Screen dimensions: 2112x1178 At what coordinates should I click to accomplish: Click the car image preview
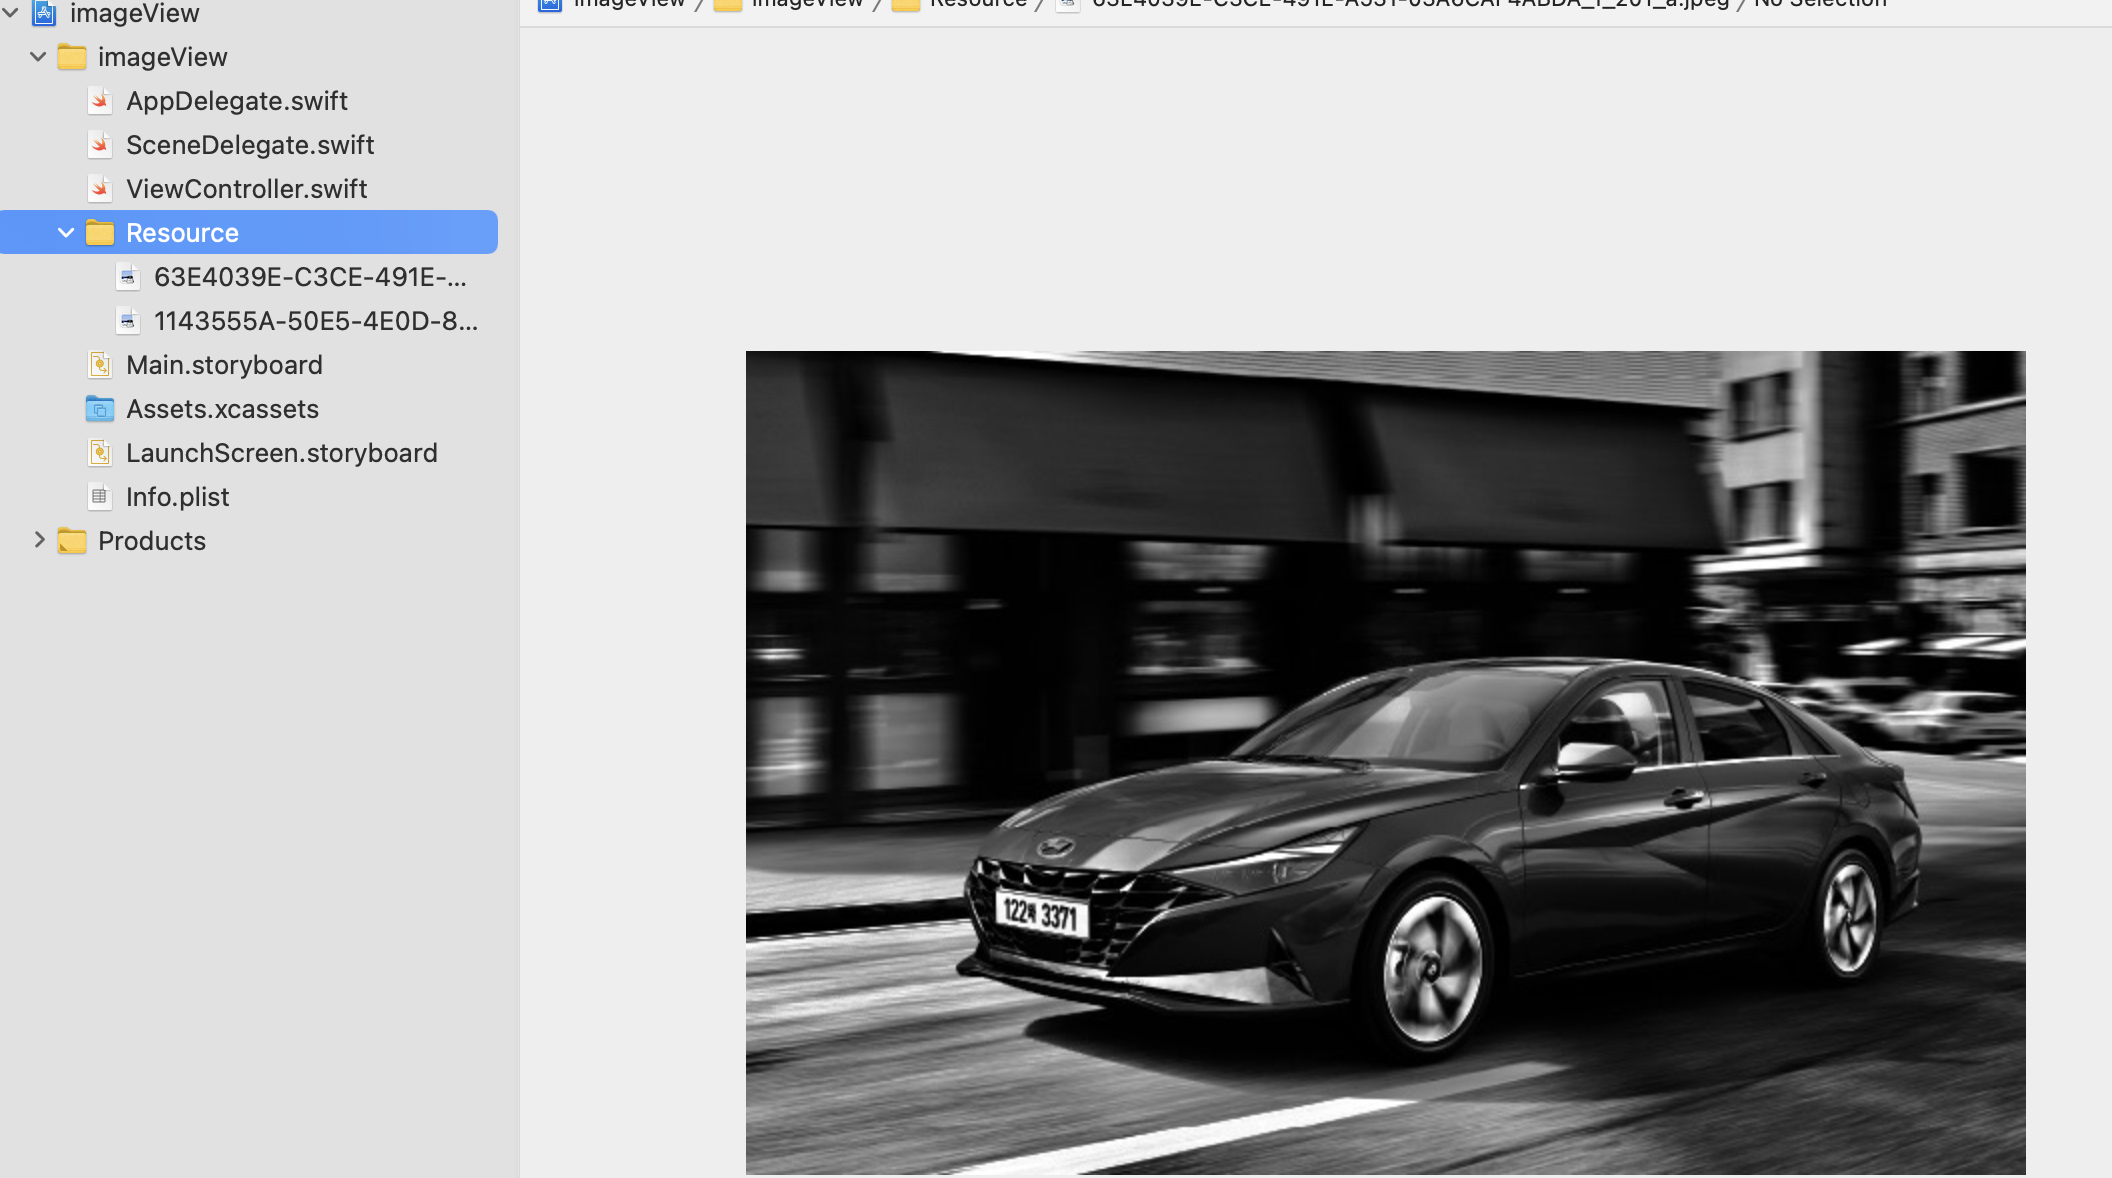(1385, 762)
